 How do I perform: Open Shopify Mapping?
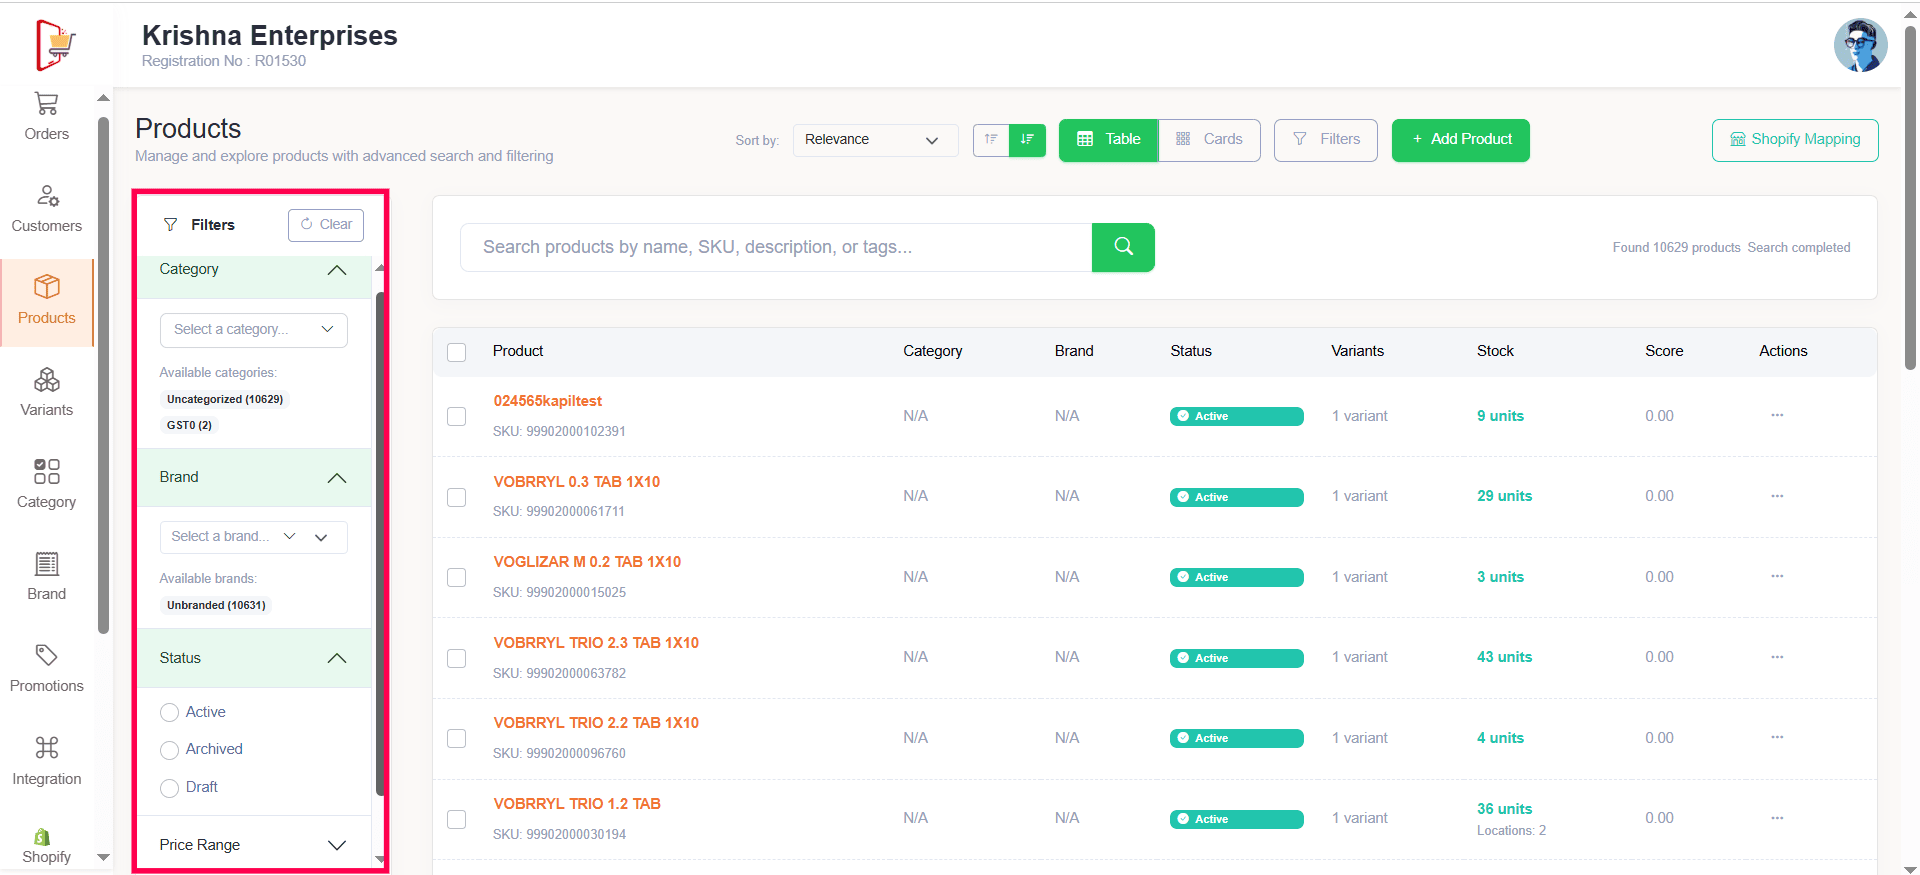(1794, 140)
